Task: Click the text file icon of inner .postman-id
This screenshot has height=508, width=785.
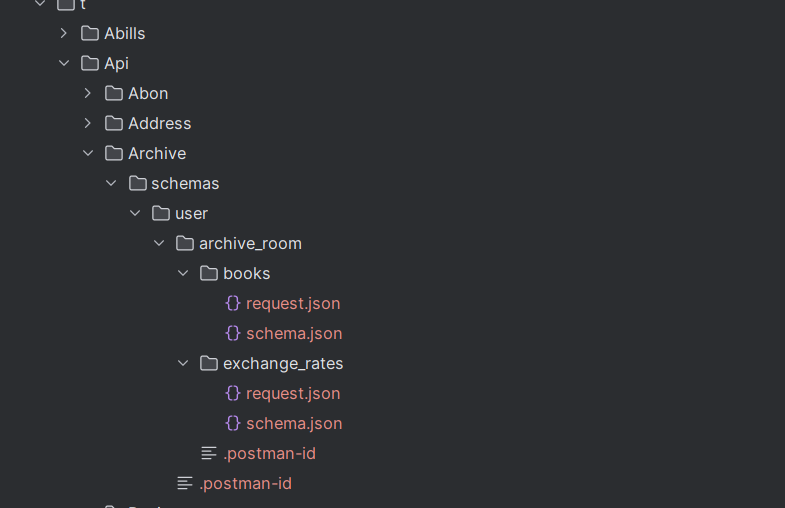Action: point(209,453)
